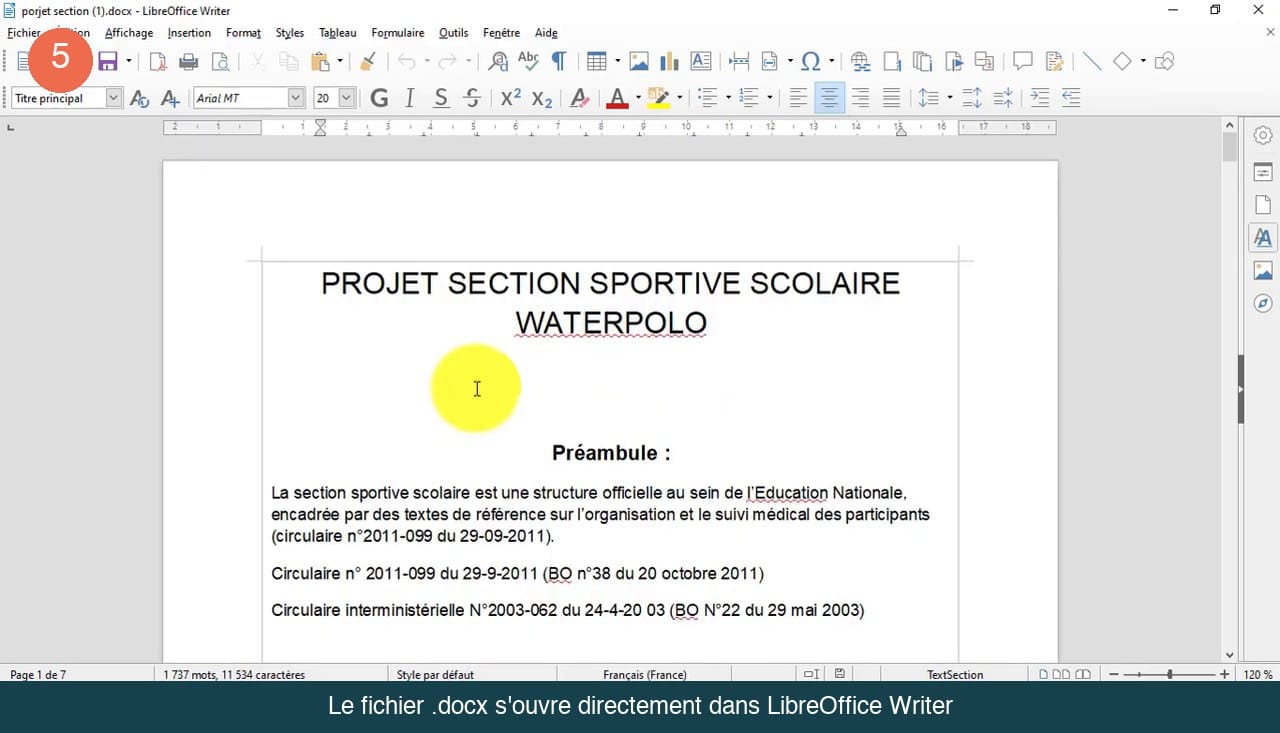Image resolution: width=1280 pixels, height=733 pixels.
Task: Toggle strikethrough formatting
Action: click(x=472, y=98)
